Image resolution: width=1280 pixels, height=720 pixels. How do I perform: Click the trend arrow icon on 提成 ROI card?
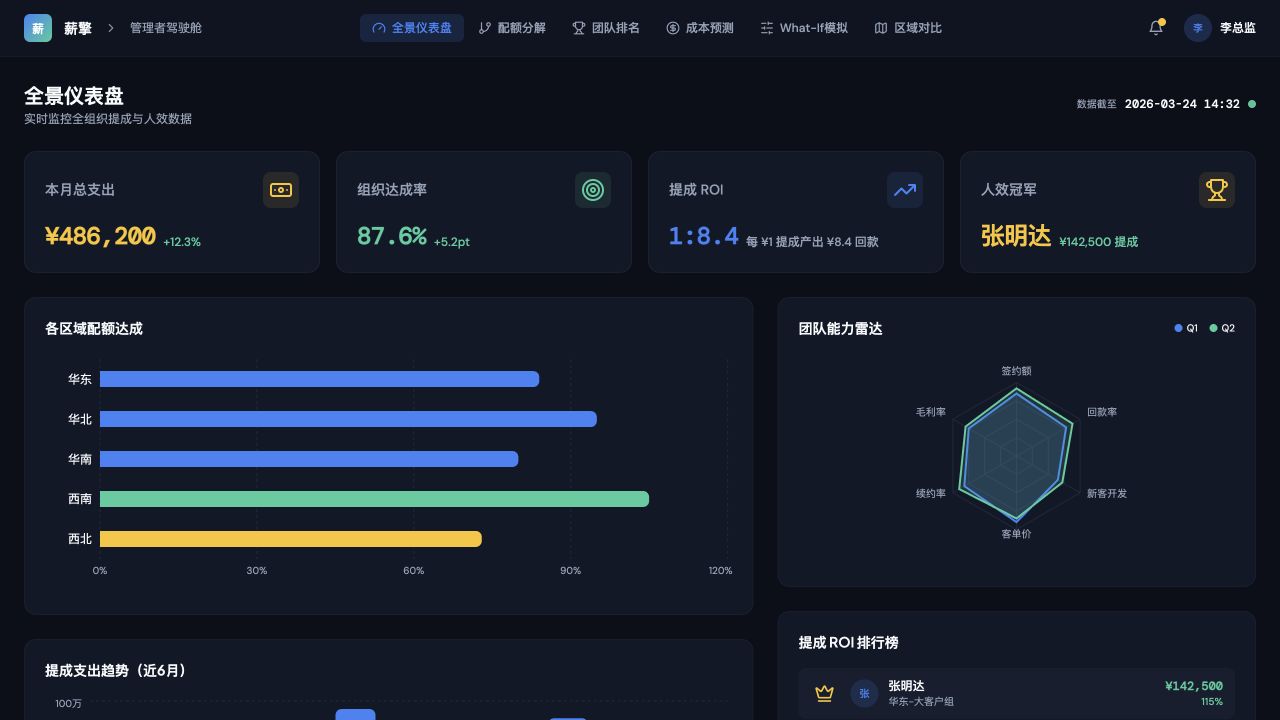tap(905, 190)
